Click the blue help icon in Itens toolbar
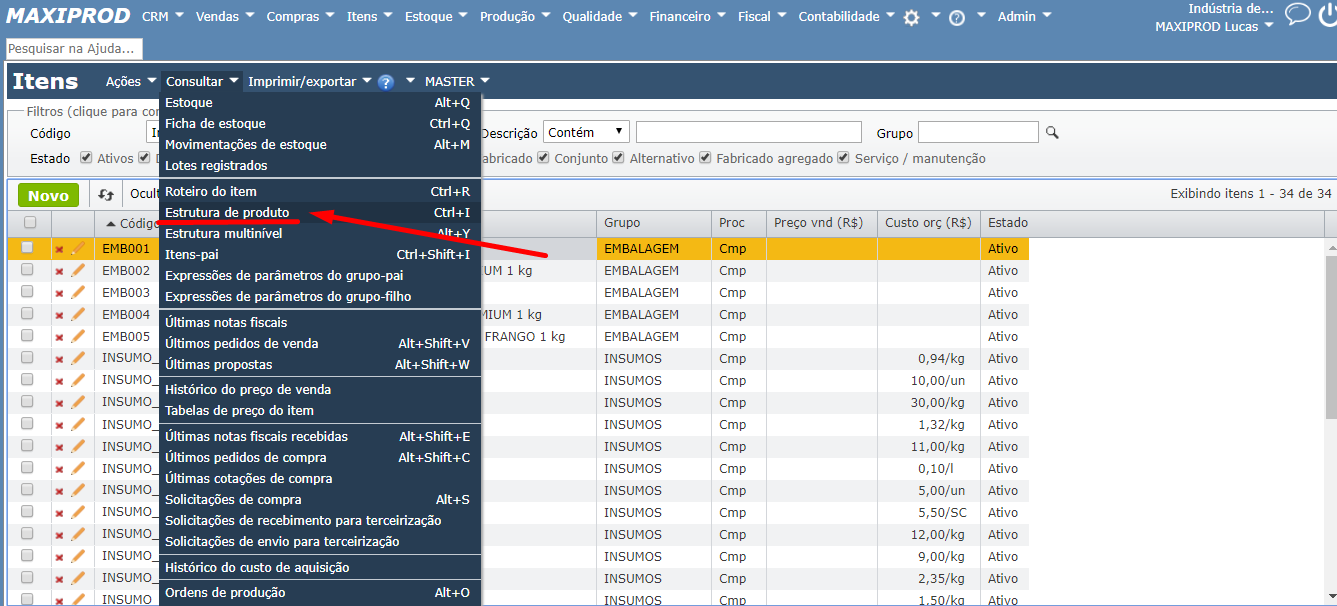 coord(386,82)
